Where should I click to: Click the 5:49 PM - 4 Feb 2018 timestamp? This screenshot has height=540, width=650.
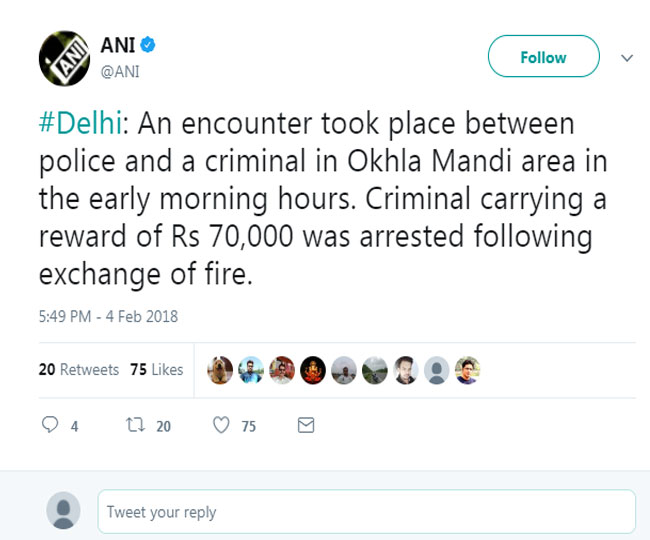tap(108, 316)
